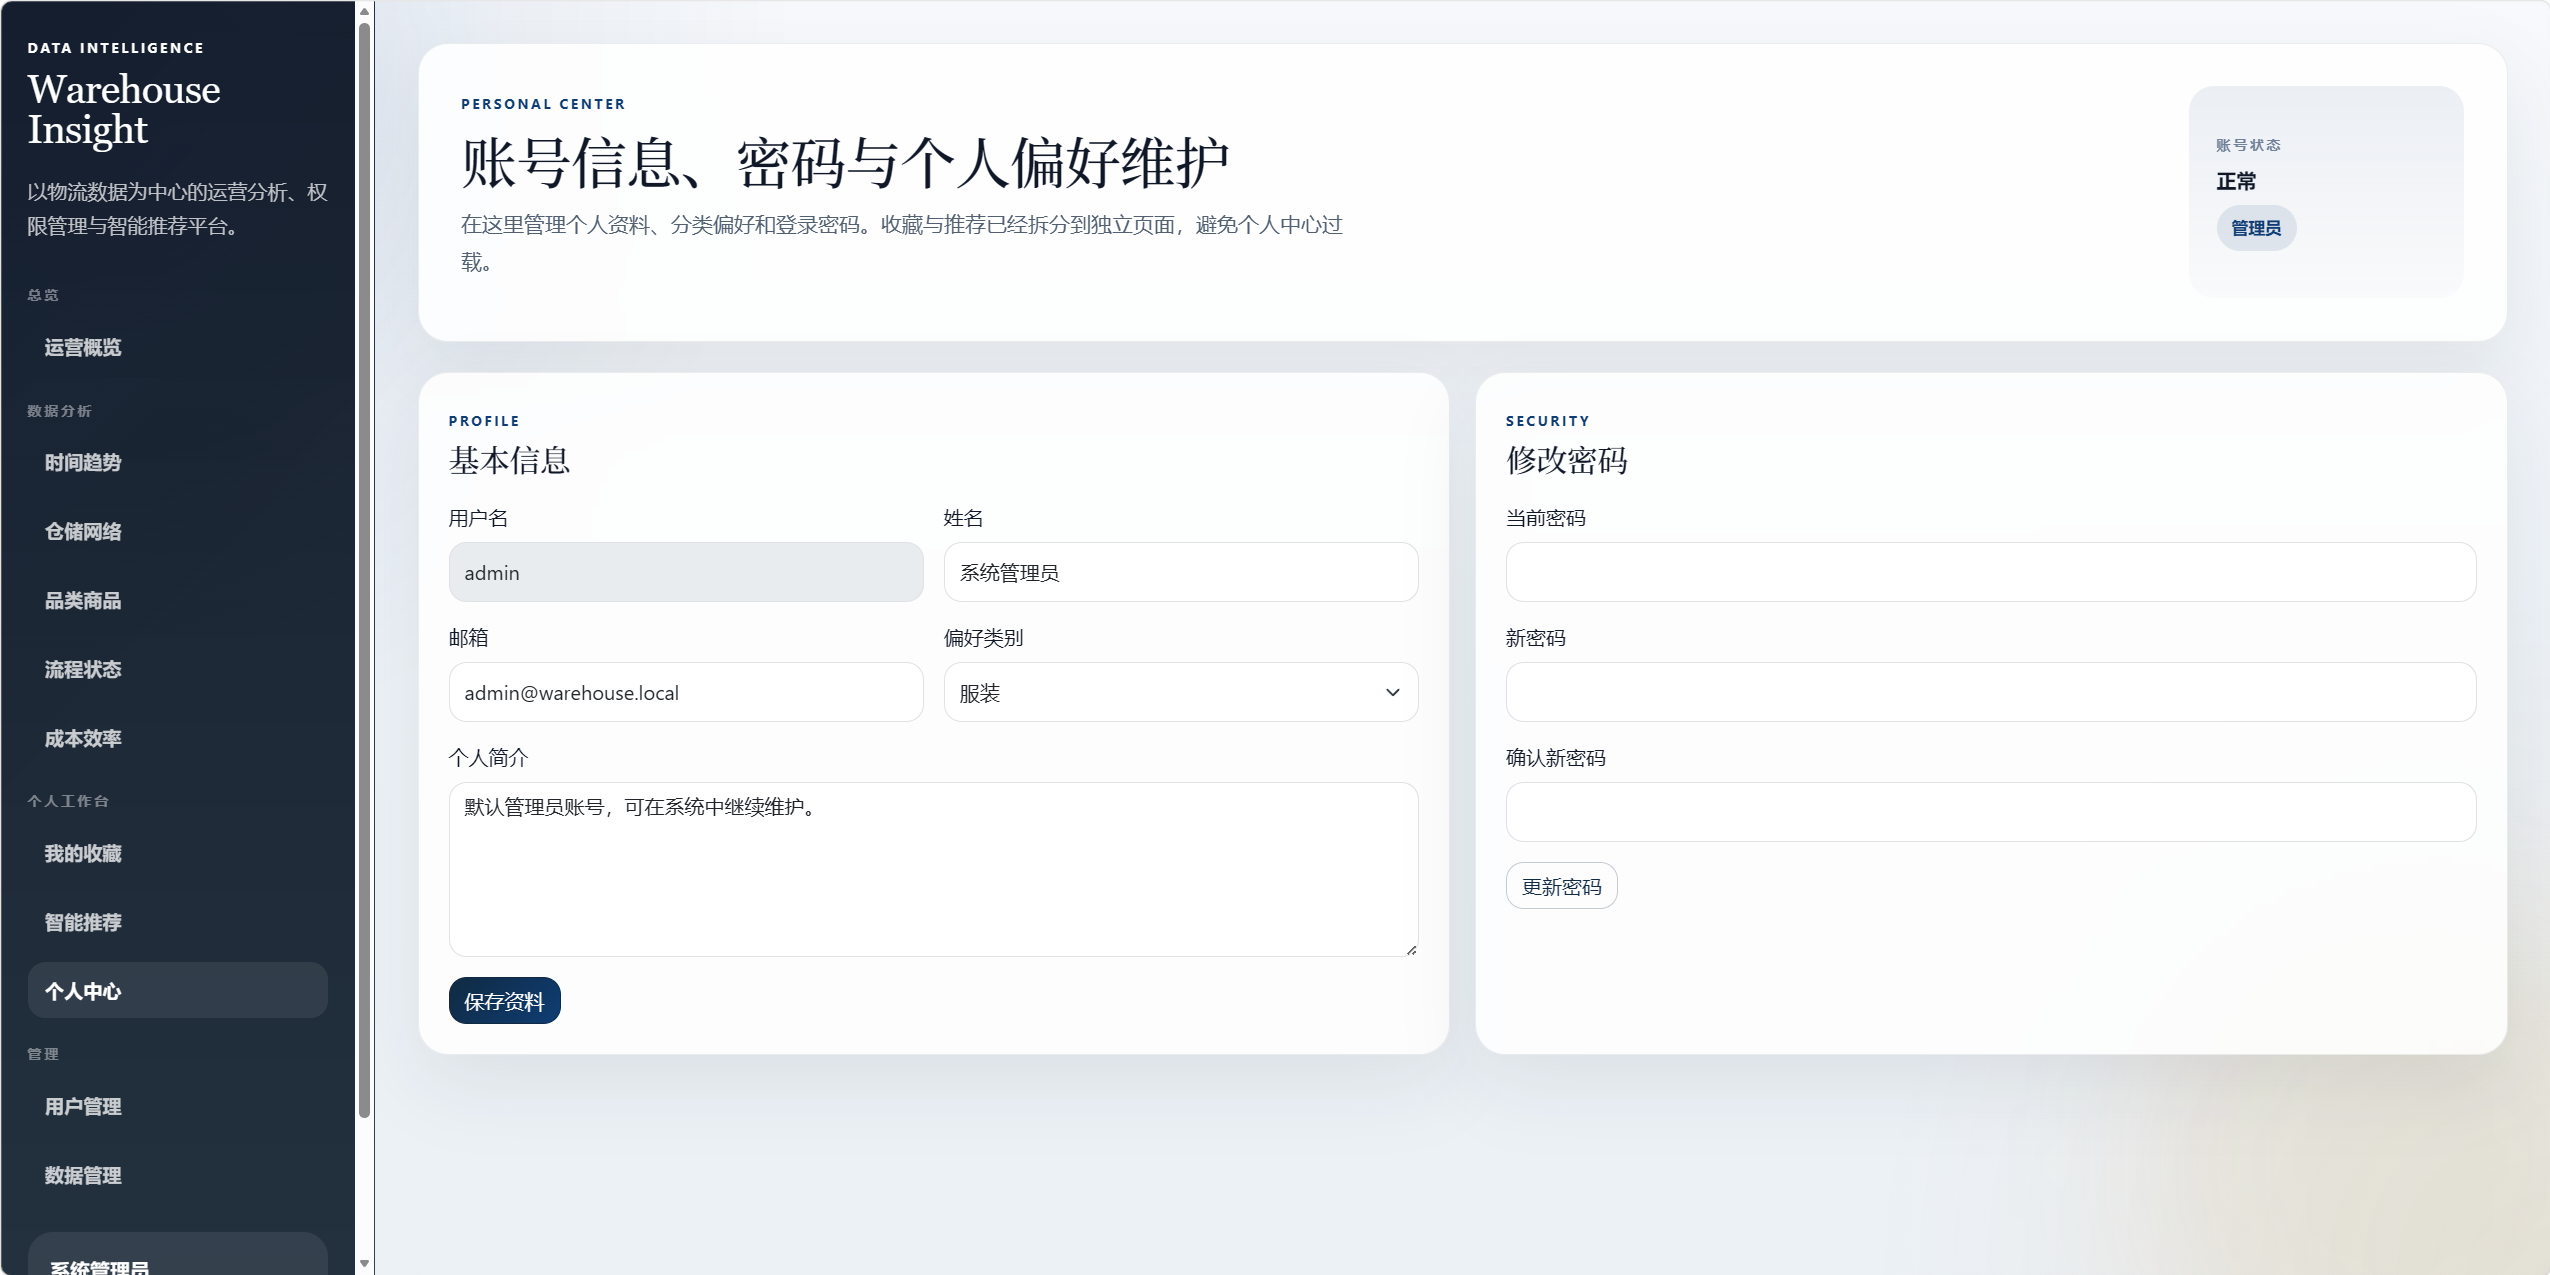Click sidebar scrollbar down arrow
The height and width of the screenshot is (1275, 2550).
click(364, 1263)
